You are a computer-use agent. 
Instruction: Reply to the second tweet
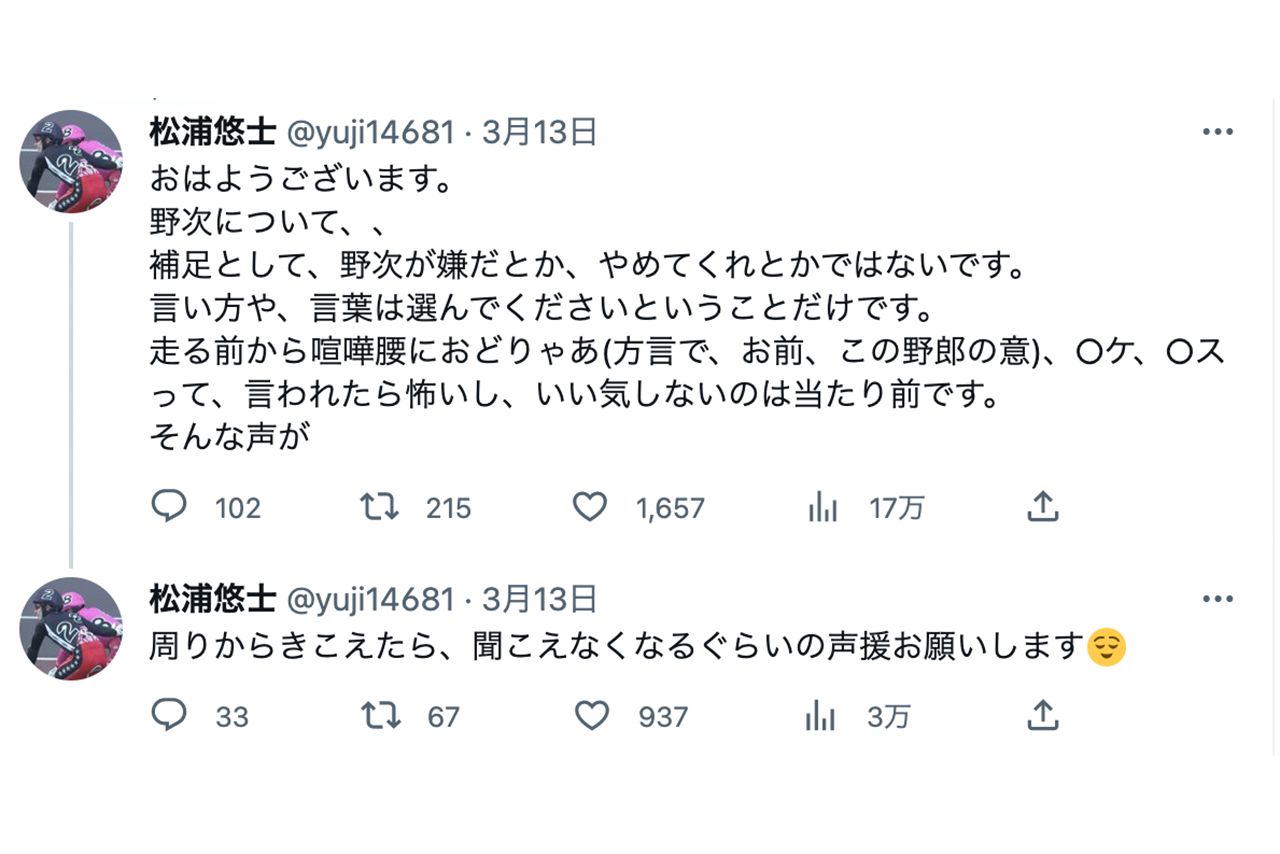coord(169,716)
